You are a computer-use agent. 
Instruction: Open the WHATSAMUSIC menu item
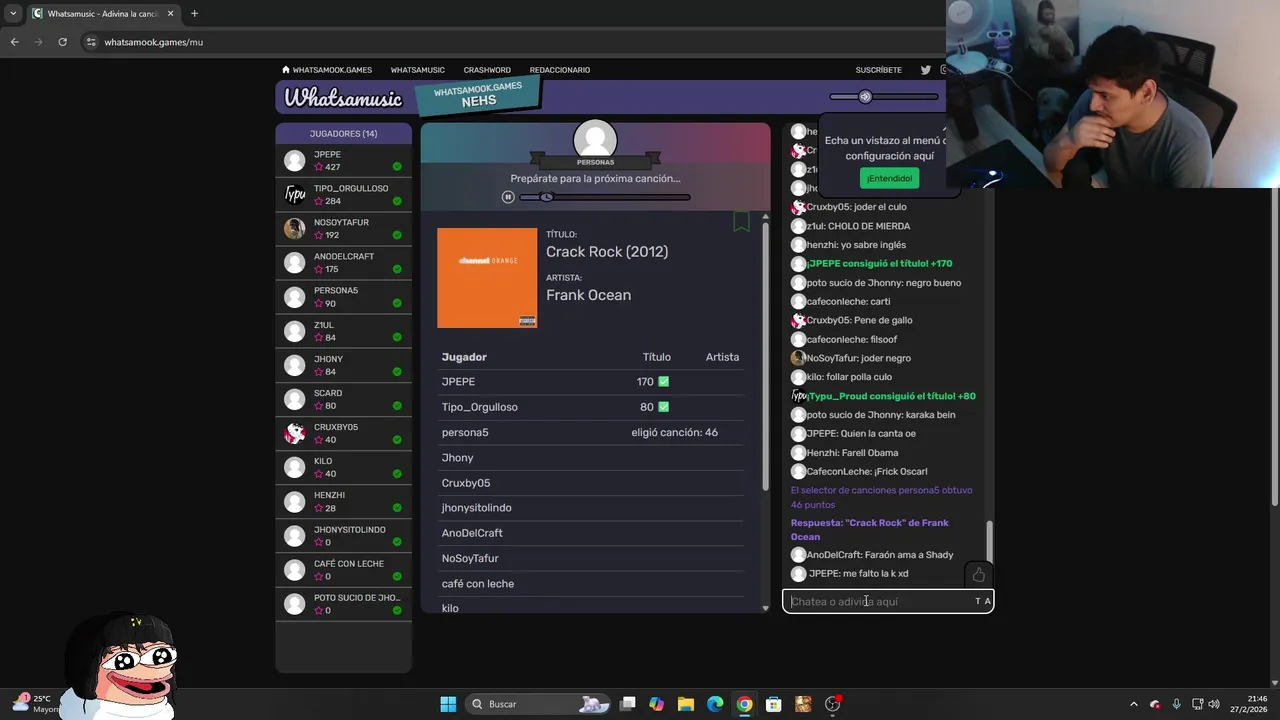(x=417, y=70)
